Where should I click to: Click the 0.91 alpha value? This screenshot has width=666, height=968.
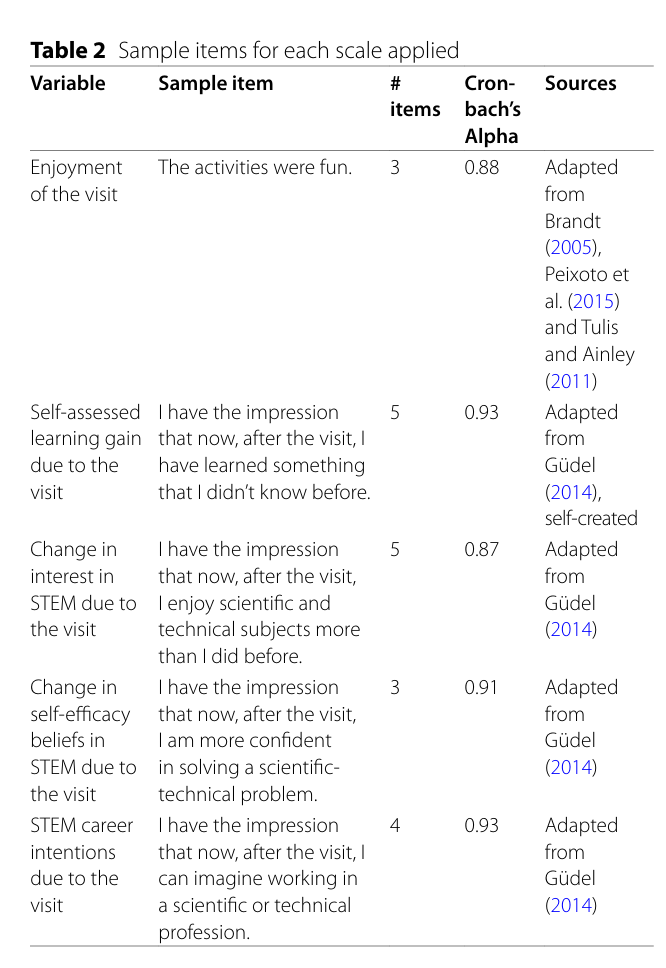[481, 688]
